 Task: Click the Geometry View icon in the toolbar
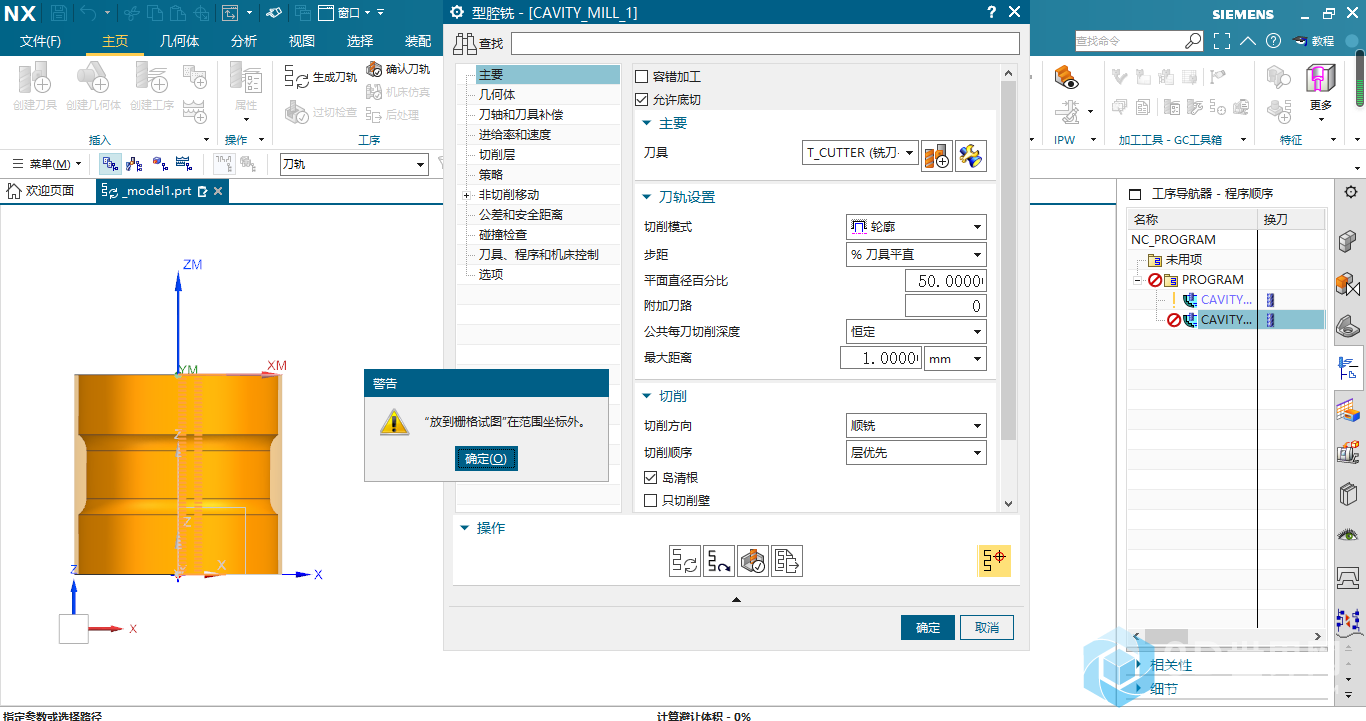click(159, 164)
